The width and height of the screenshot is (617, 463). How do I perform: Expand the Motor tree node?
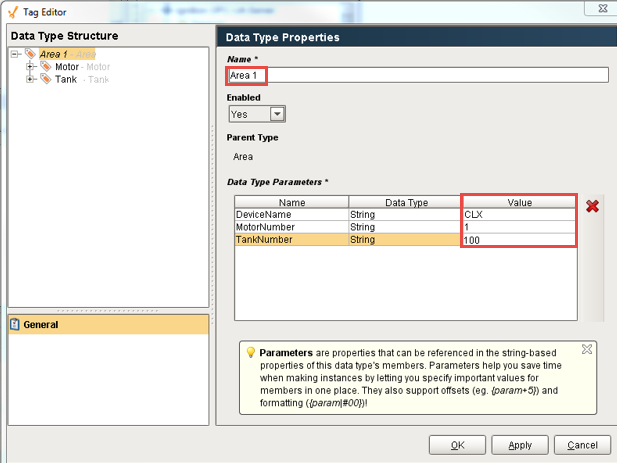pyautogui.click(x=31, y=67)
